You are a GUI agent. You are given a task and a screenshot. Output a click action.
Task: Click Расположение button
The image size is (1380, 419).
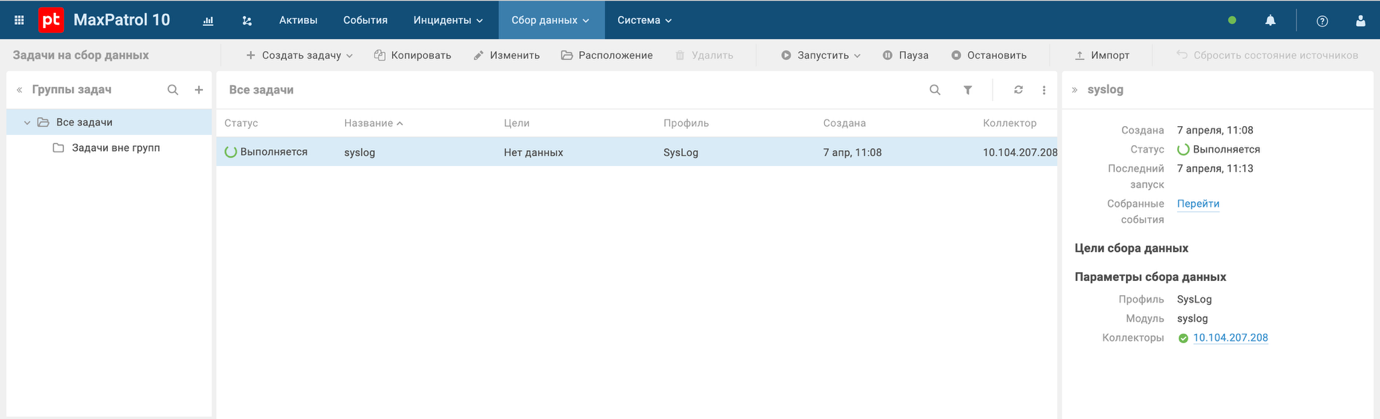[x=607, y=55]
